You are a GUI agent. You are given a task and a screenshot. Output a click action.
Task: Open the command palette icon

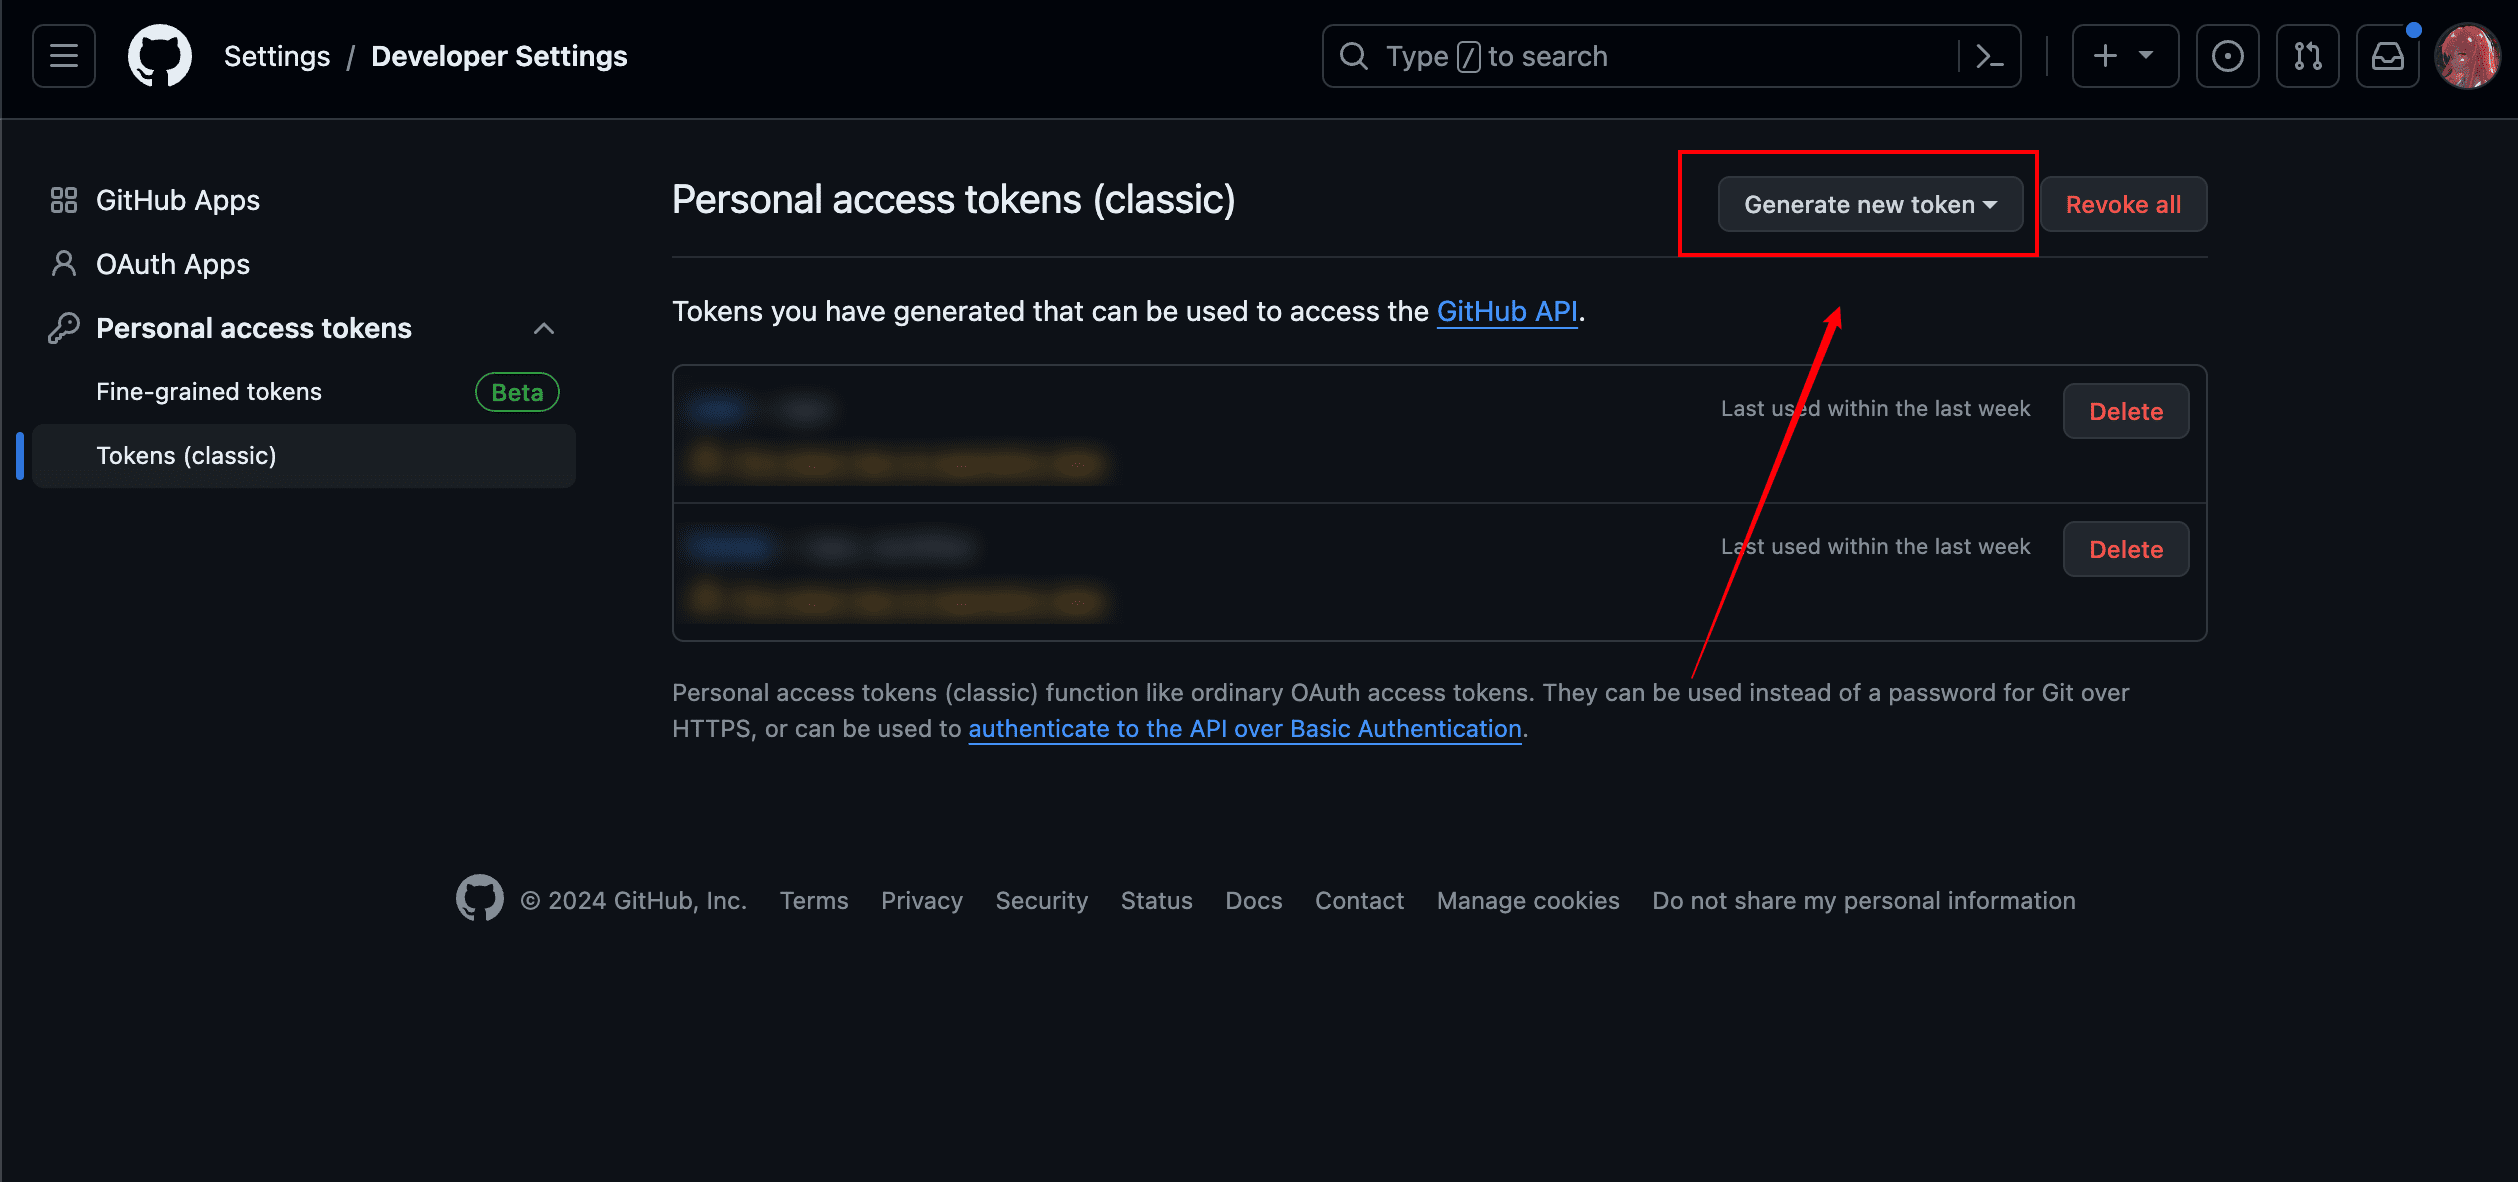tap(1989, 56)
